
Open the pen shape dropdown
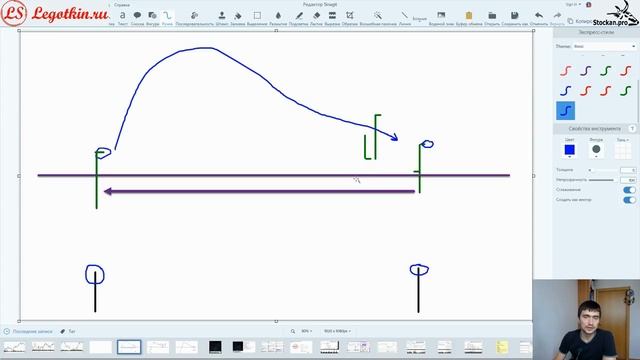(596, 151)
